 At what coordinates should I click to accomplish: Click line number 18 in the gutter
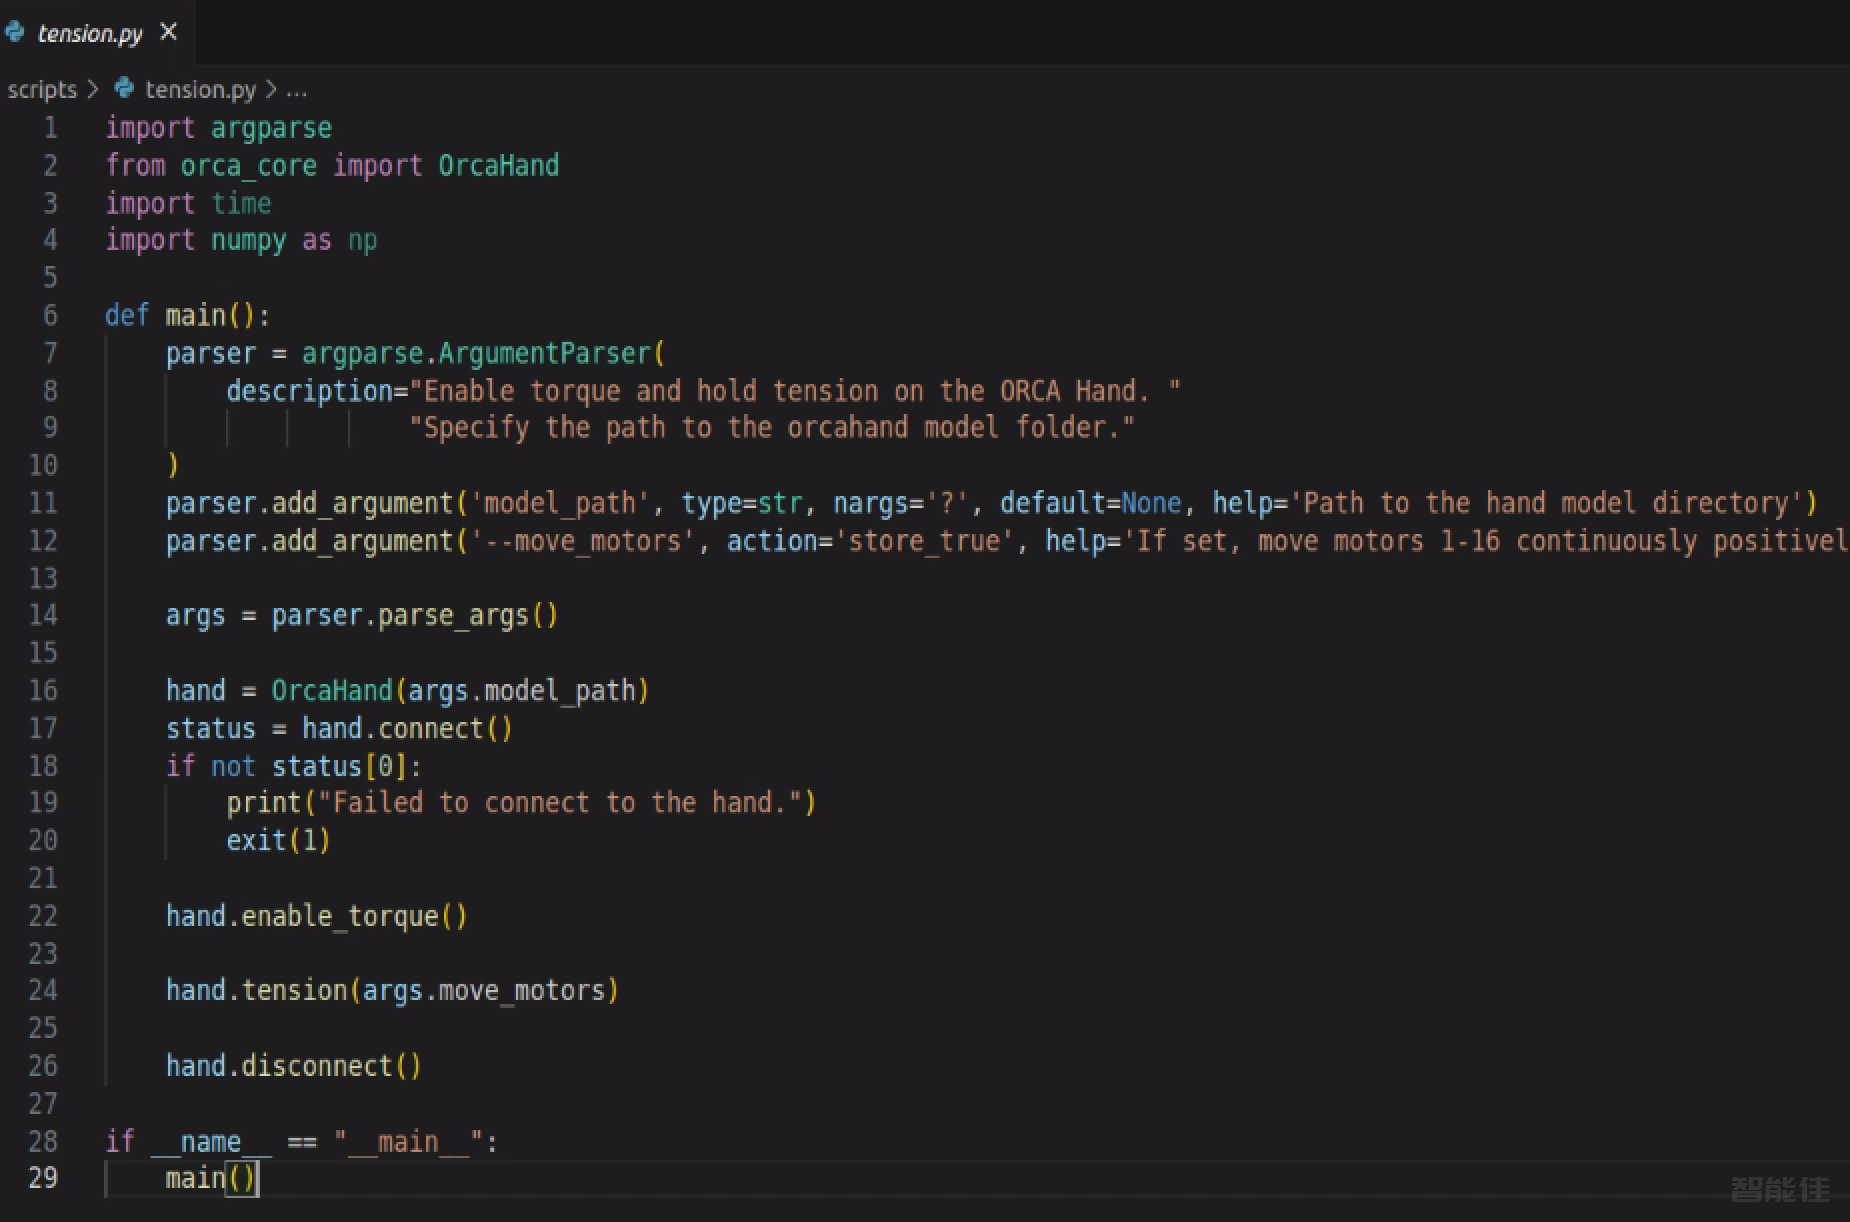coord(43,766)
